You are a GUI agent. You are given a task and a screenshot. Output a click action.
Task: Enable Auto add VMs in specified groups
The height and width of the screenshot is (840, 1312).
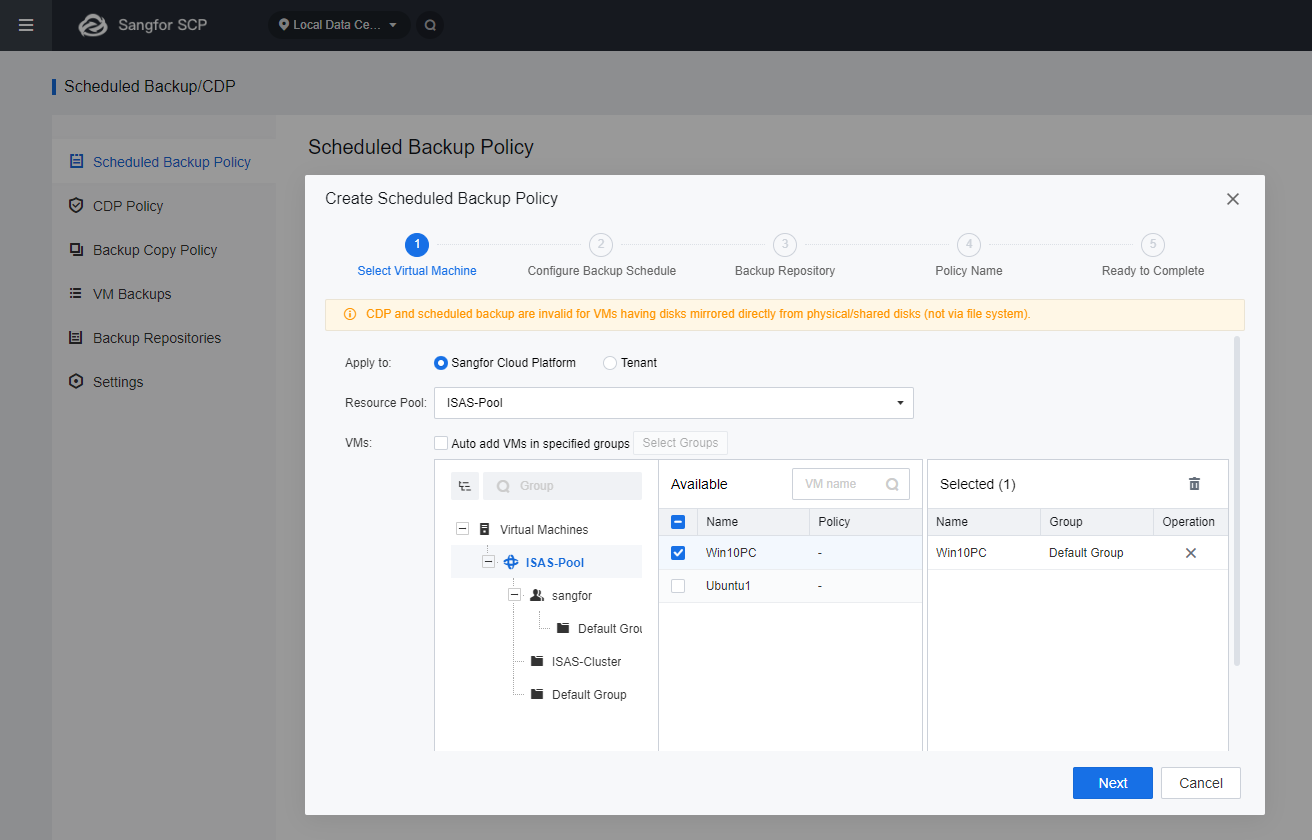(441, 443)
